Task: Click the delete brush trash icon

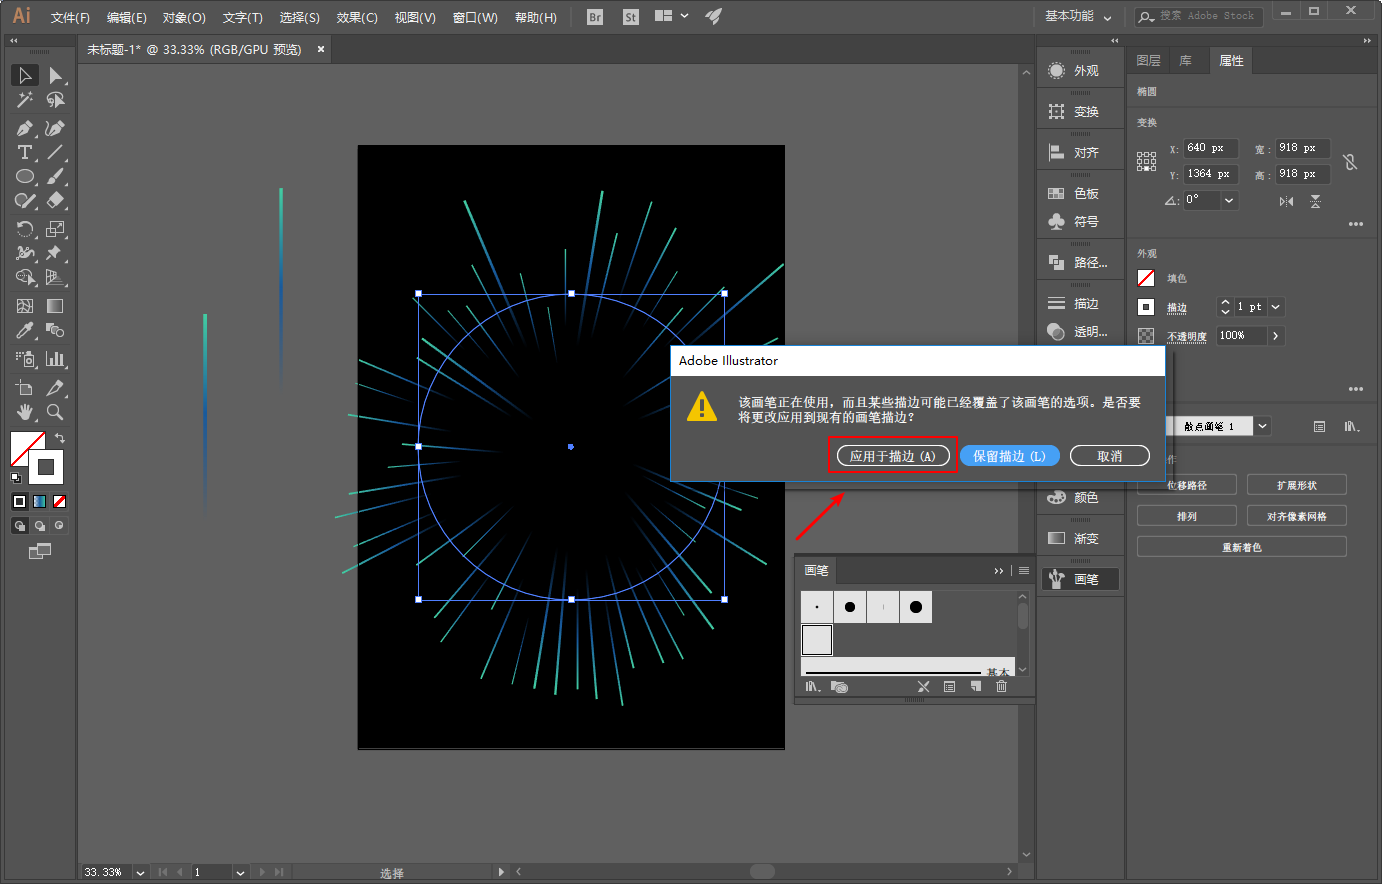Action: coord(1001,687)
